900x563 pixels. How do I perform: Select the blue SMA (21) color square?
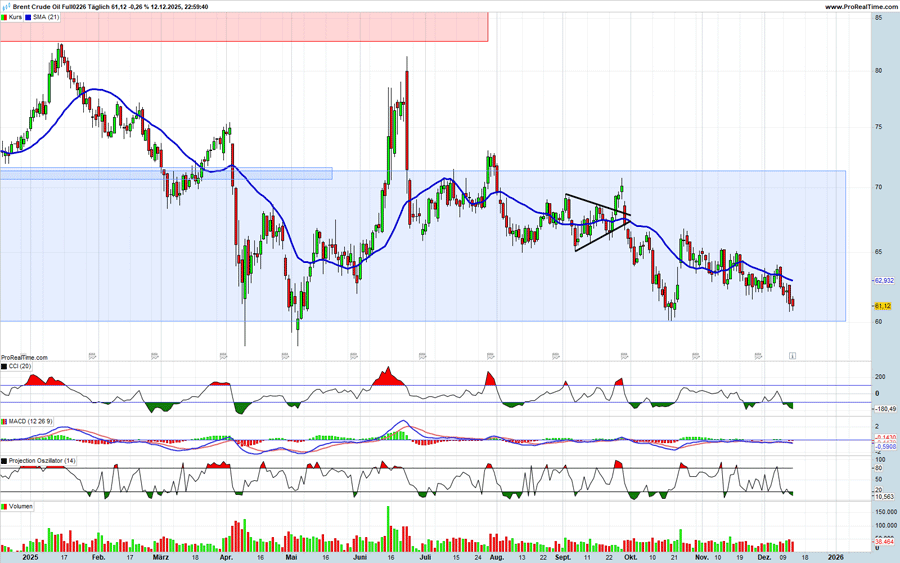[29, 17]
